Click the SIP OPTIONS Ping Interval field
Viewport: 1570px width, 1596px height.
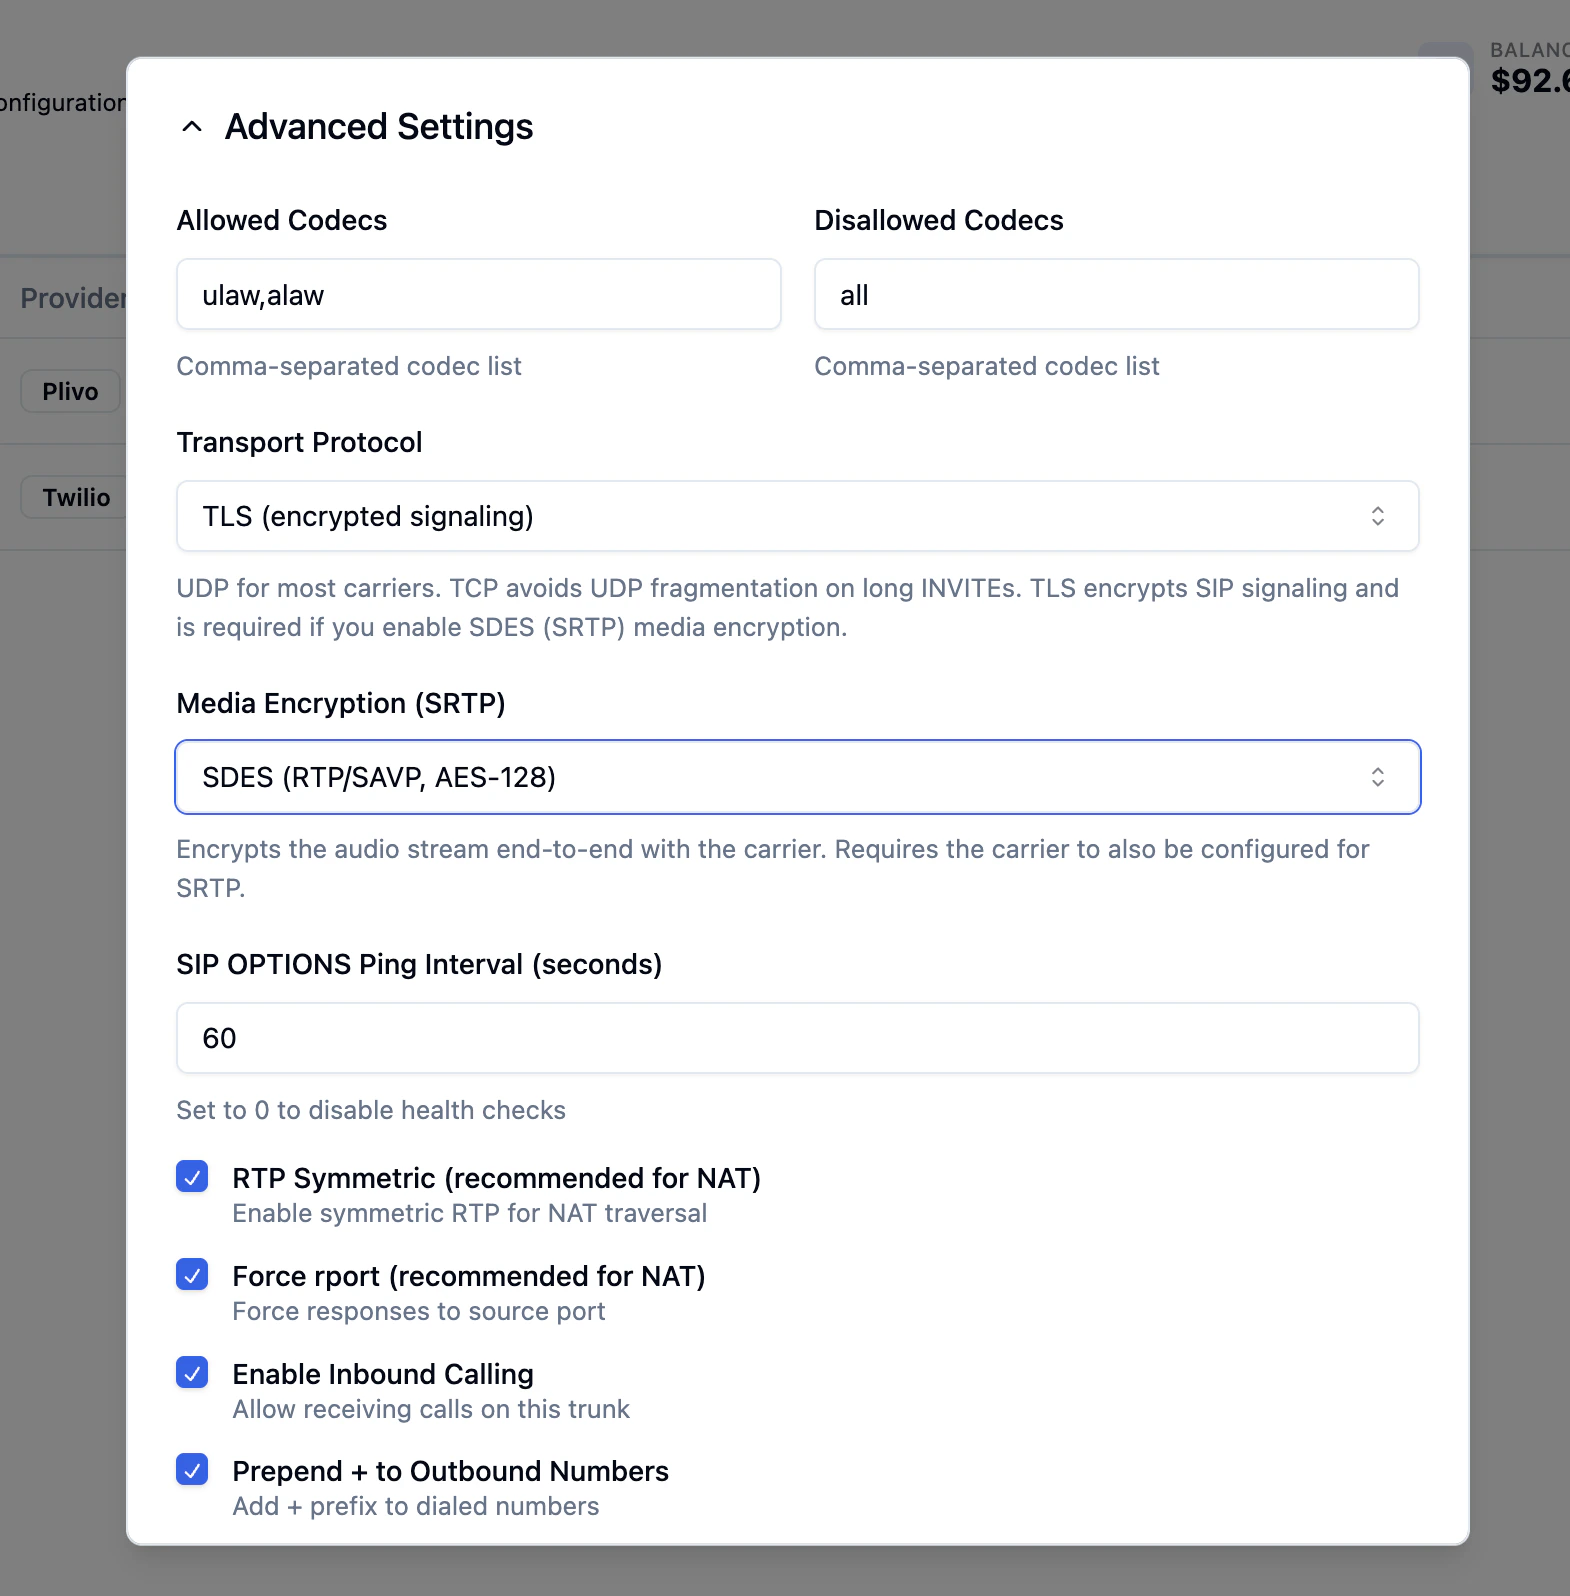pos(798,1038)
